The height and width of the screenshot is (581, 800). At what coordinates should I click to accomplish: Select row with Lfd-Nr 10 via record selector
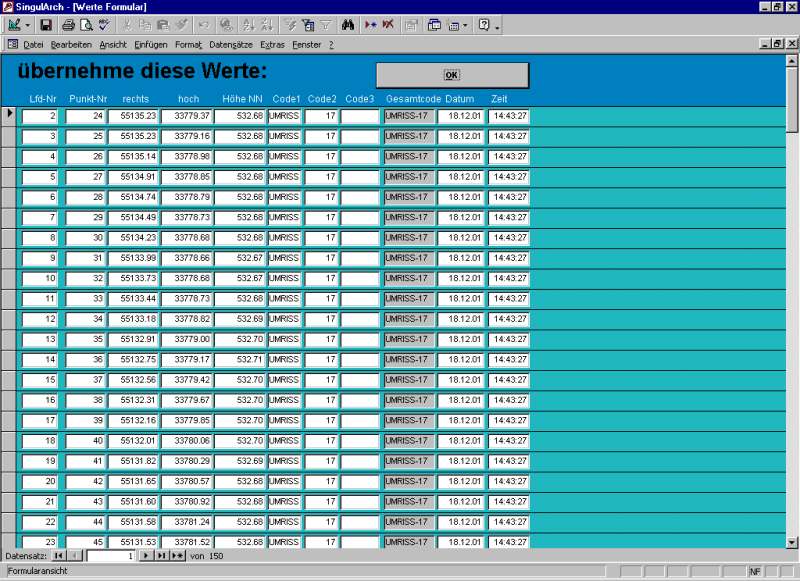pyautogui.click(x=9, y=278)
